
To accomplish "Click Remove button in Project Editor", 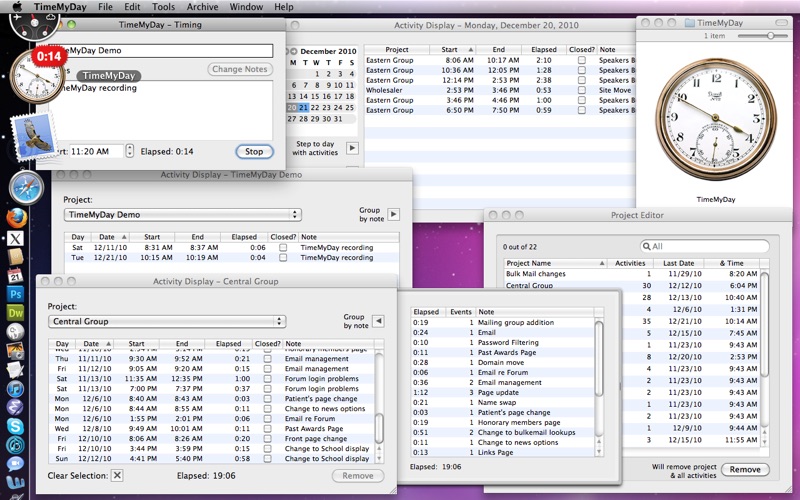I will coord(745,469).
